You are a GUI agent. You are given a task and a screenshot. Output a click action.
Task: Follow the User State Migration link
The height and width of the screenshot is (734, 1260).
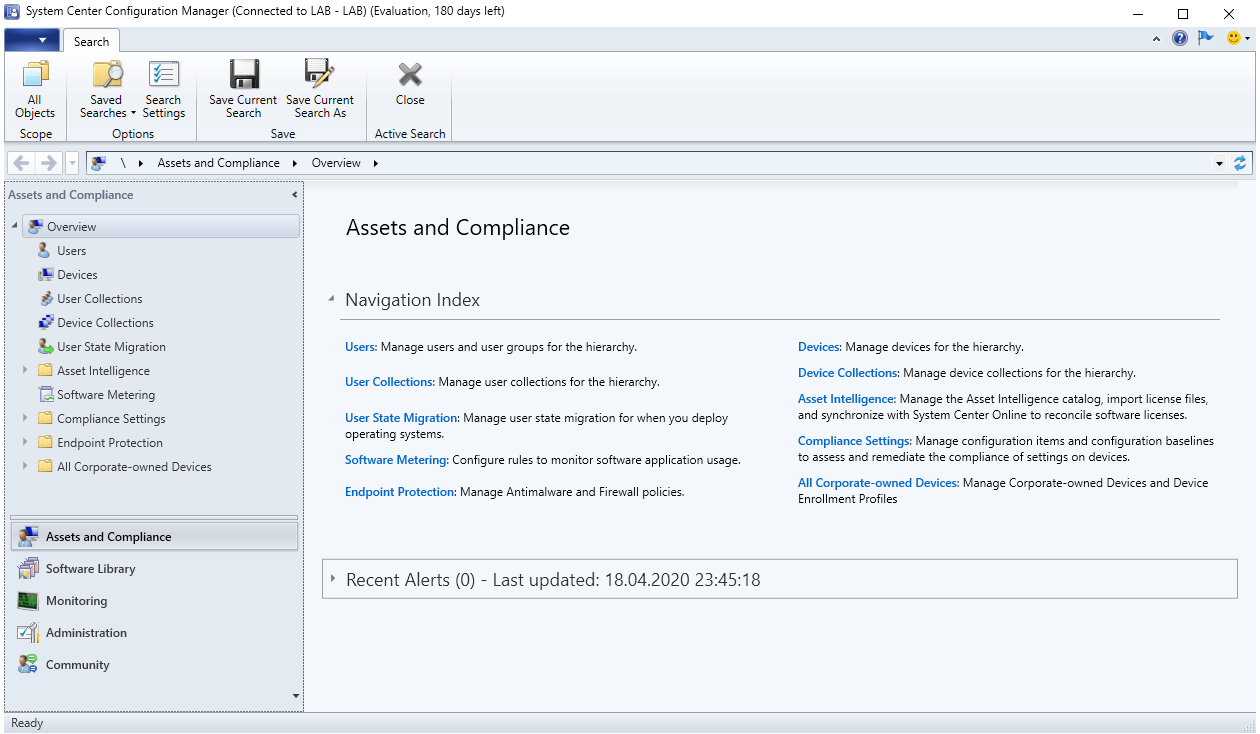pos(401,418)
